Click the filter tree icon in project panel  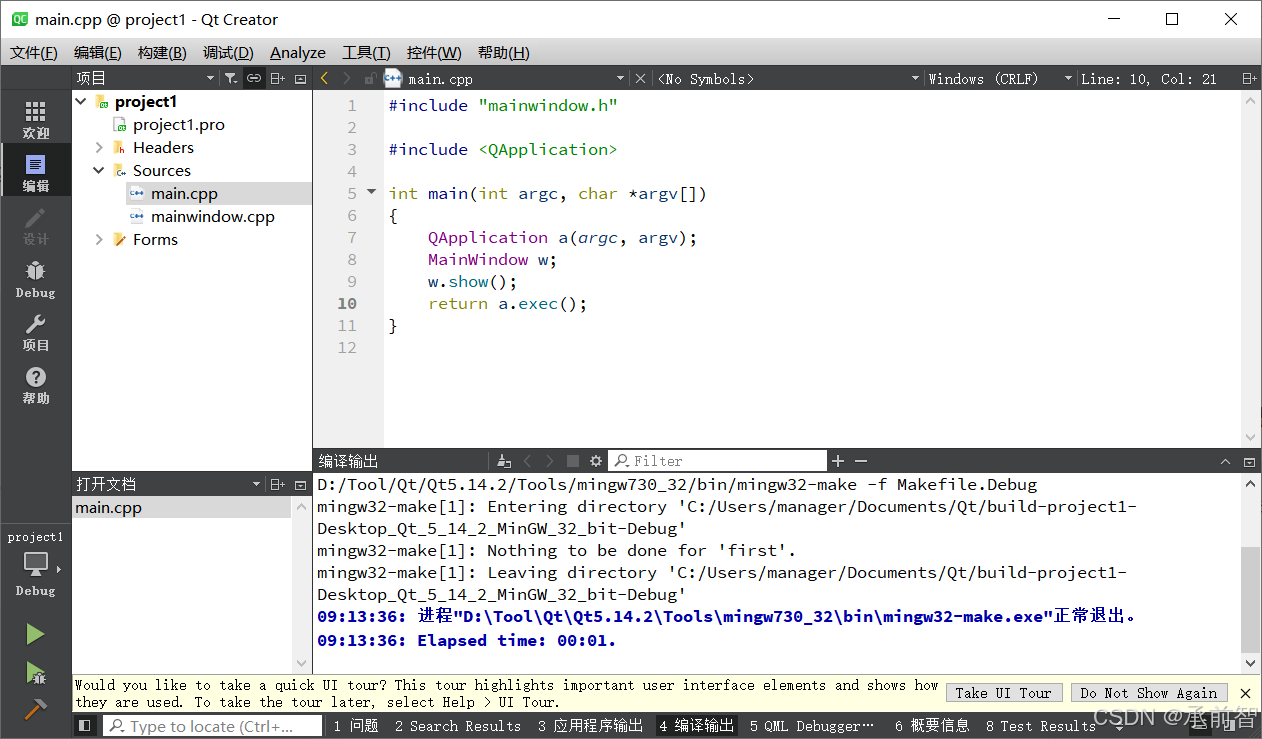231,78
